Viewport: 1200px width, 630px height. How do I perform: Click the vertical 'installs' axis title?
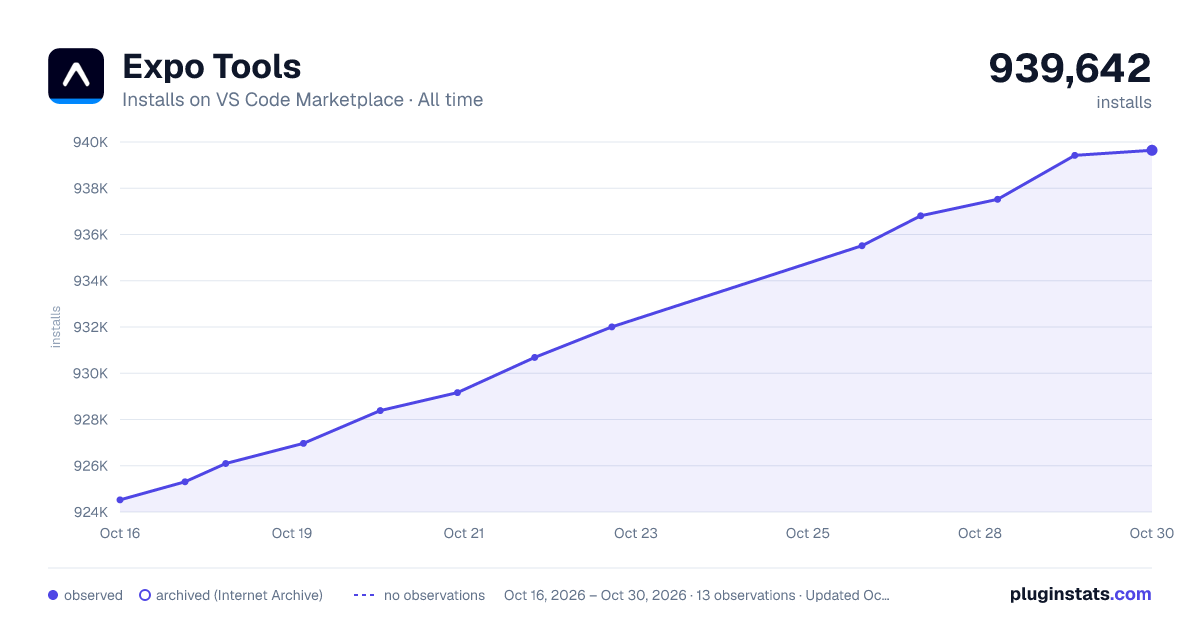56,327
